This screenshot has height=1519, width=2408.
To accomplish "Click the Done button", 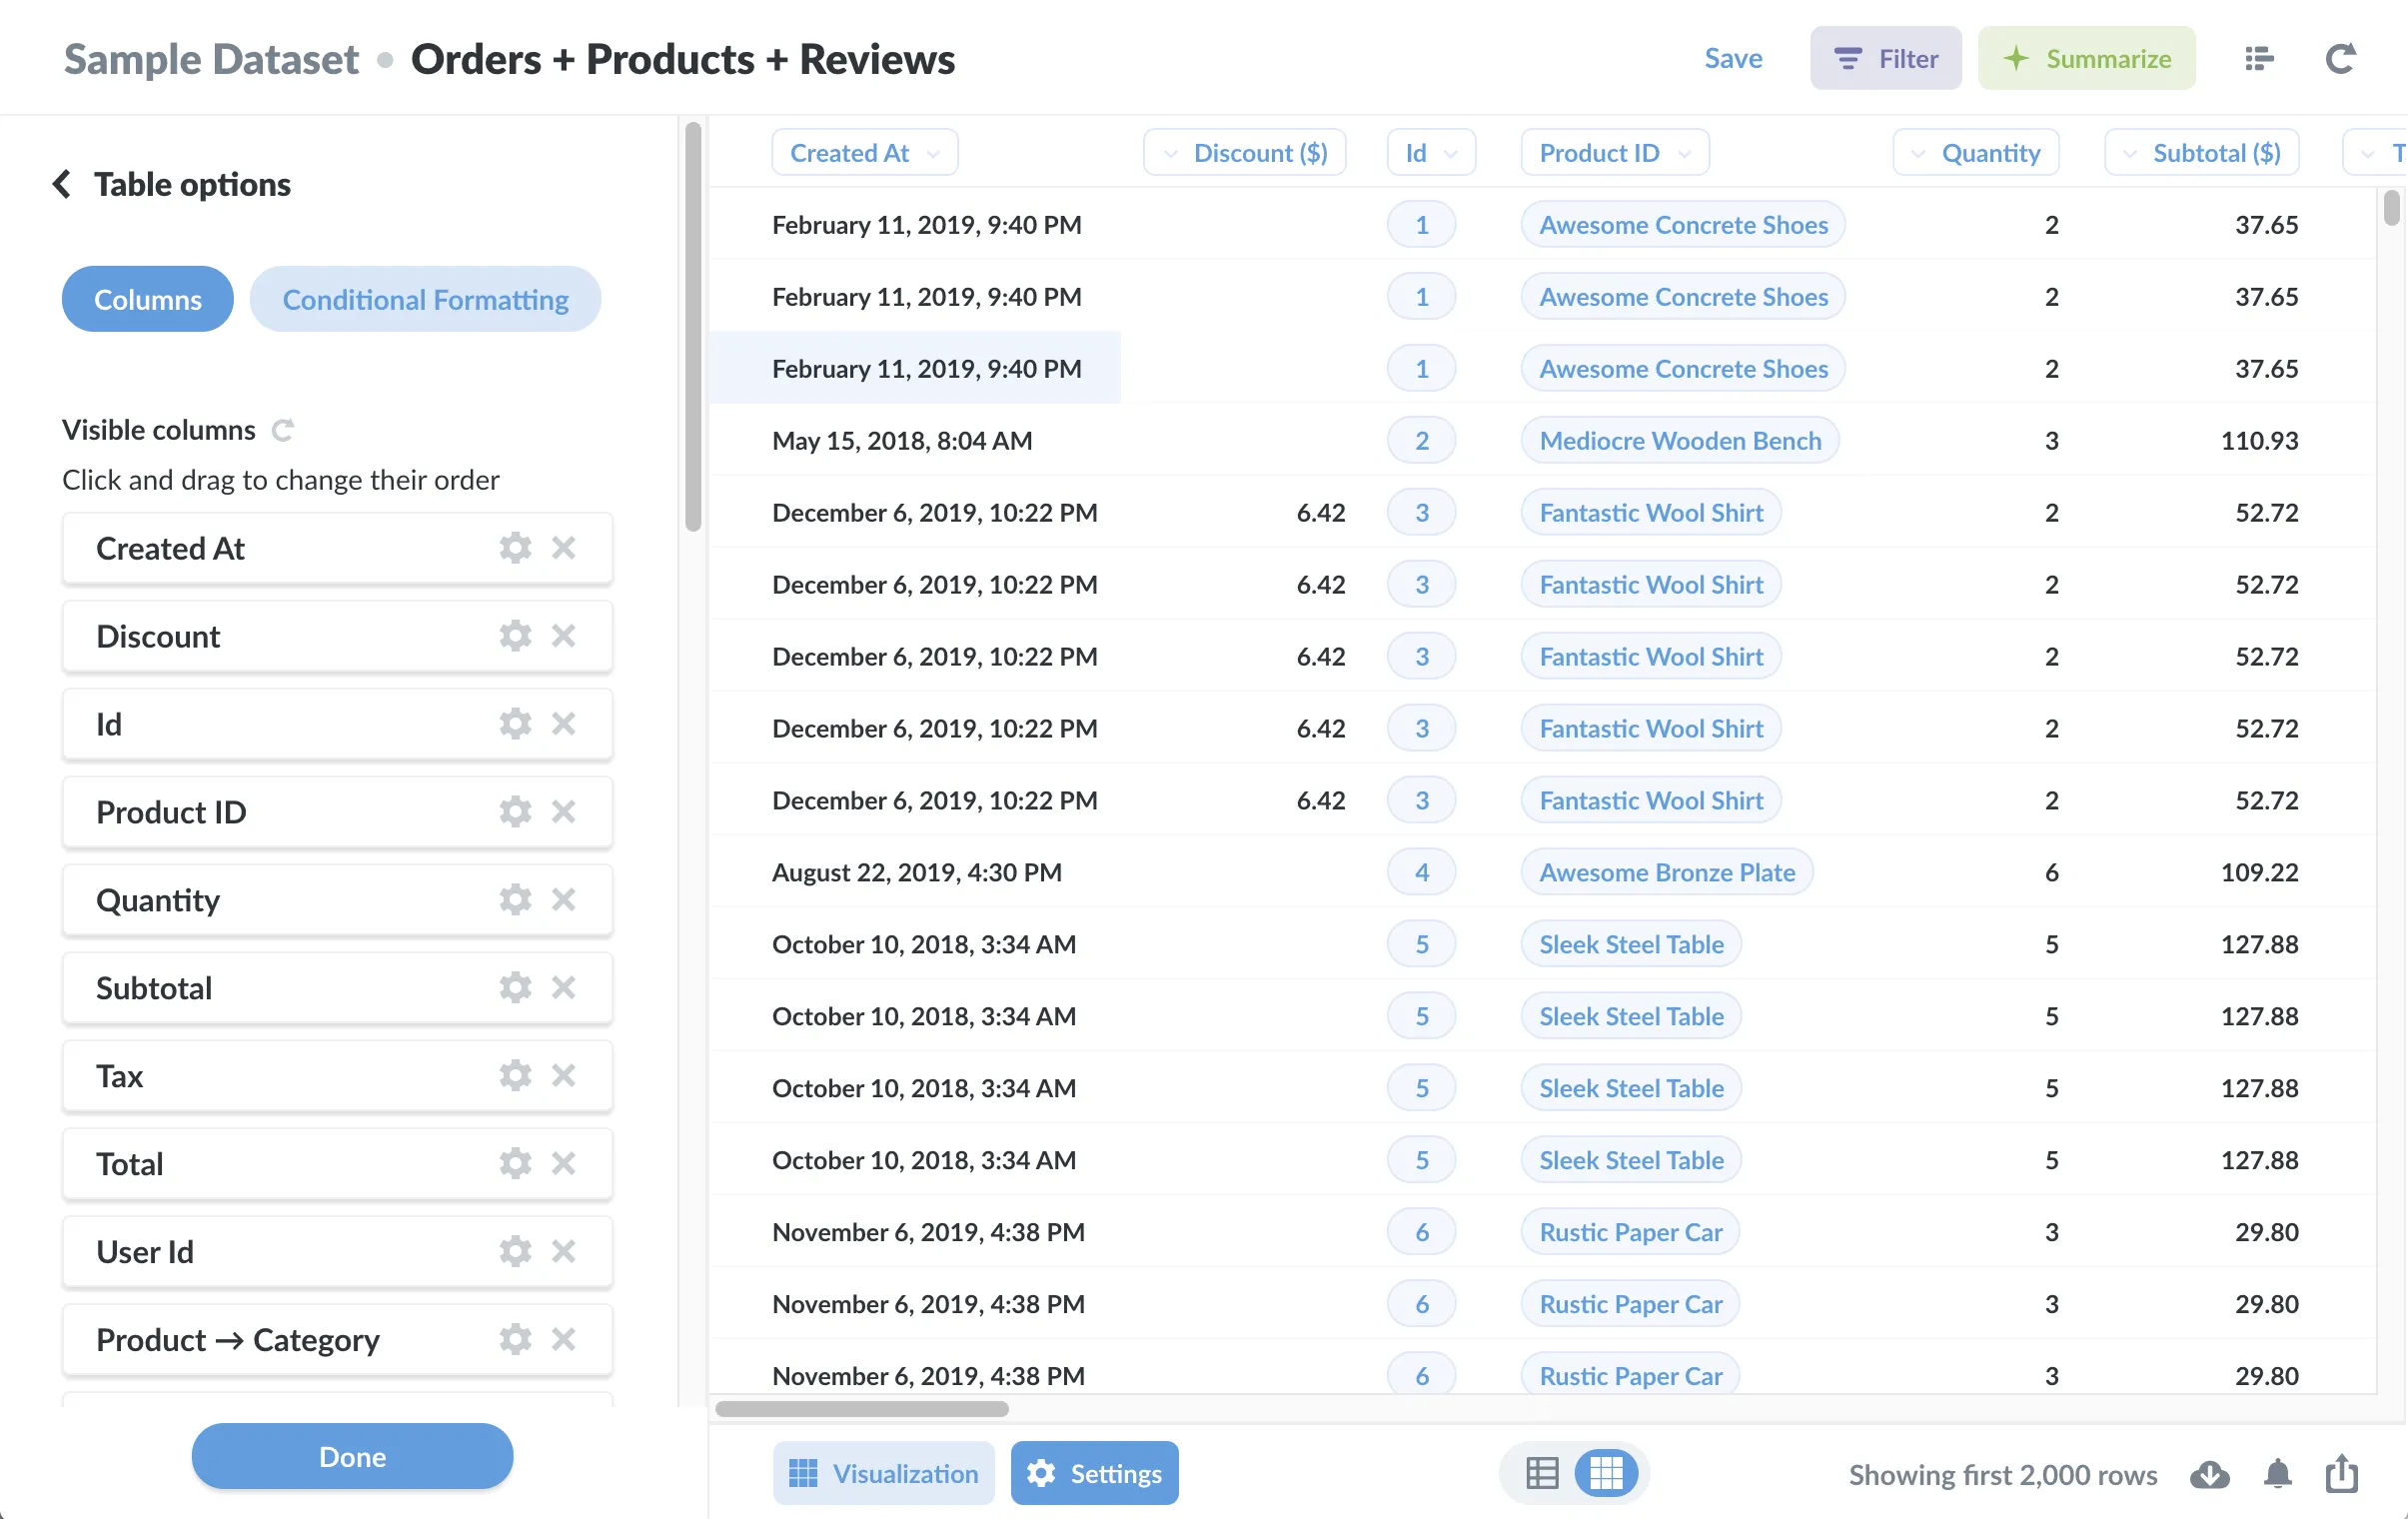I will (351, 1456).
